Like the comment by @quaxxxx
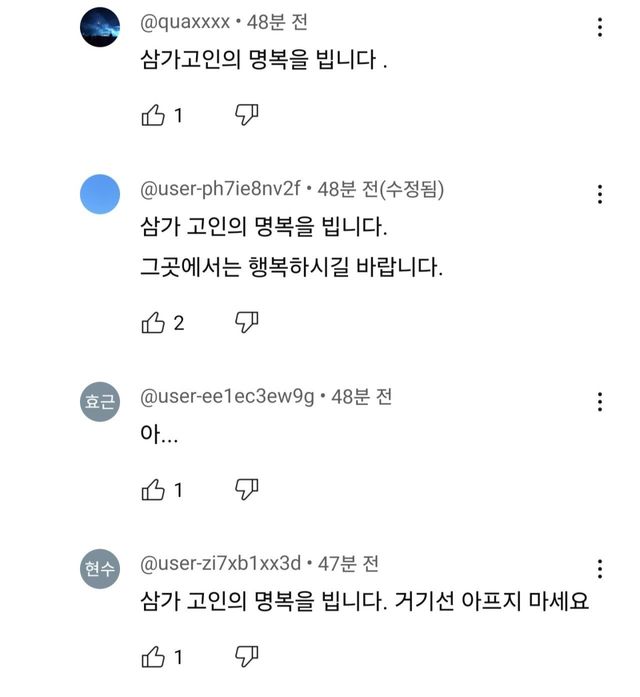 153,115
